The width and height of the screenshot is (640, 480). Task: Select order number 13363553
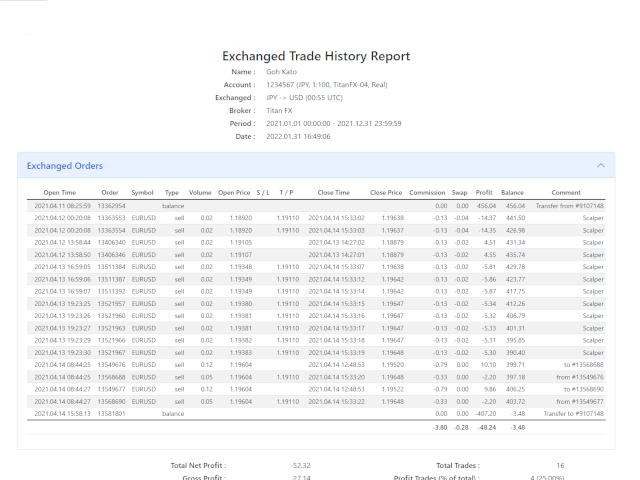(111, 218)
